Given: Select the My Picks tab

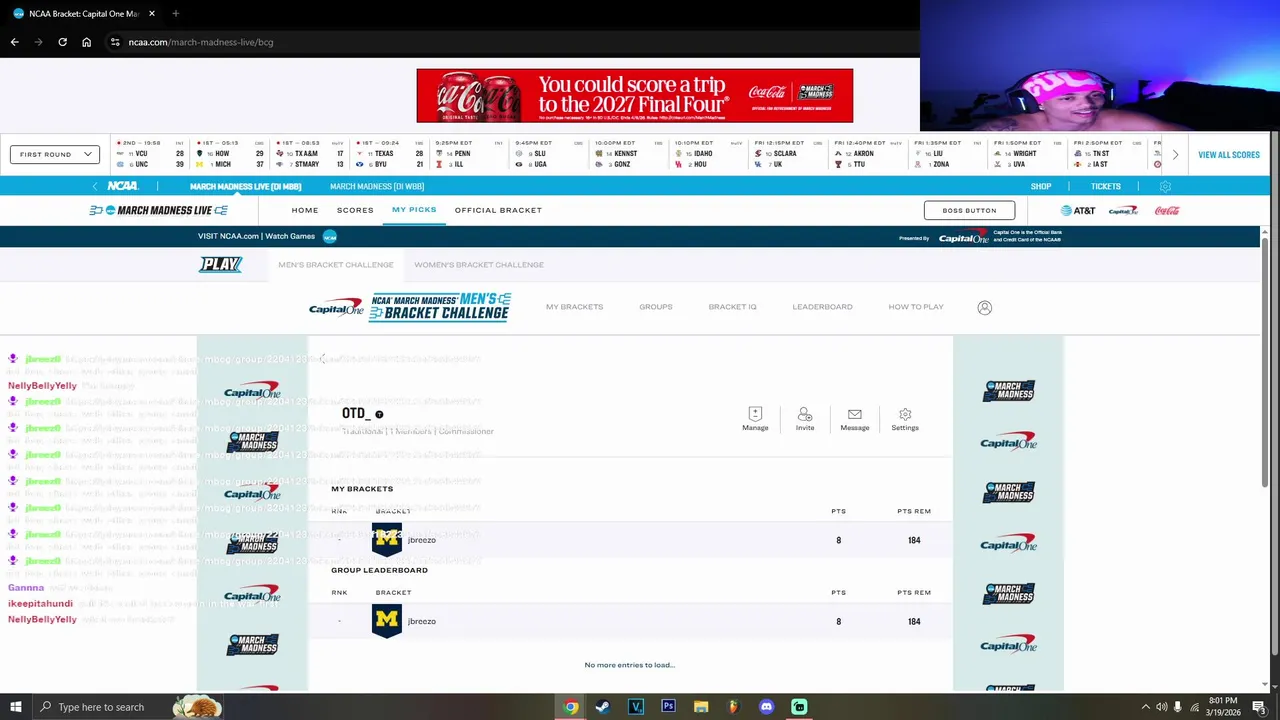Looking at the screenshot, I should pos(414,210).
